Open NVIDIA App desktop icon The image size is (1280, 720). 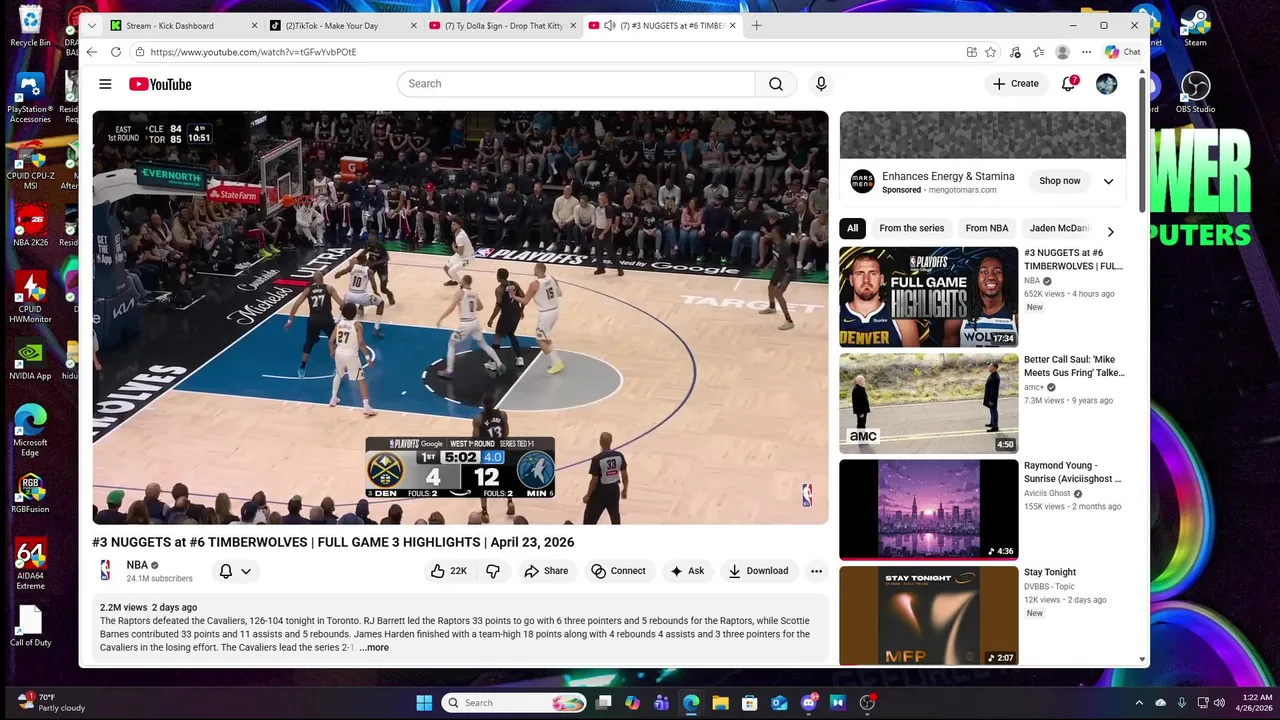30,362
